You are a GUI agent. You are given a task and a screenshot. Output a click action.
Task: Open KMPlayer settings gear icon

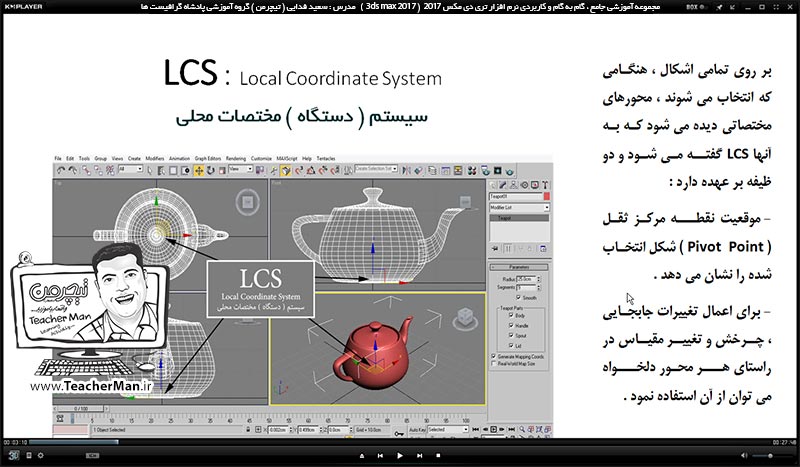pyautogui.click(x=40, y=455)
